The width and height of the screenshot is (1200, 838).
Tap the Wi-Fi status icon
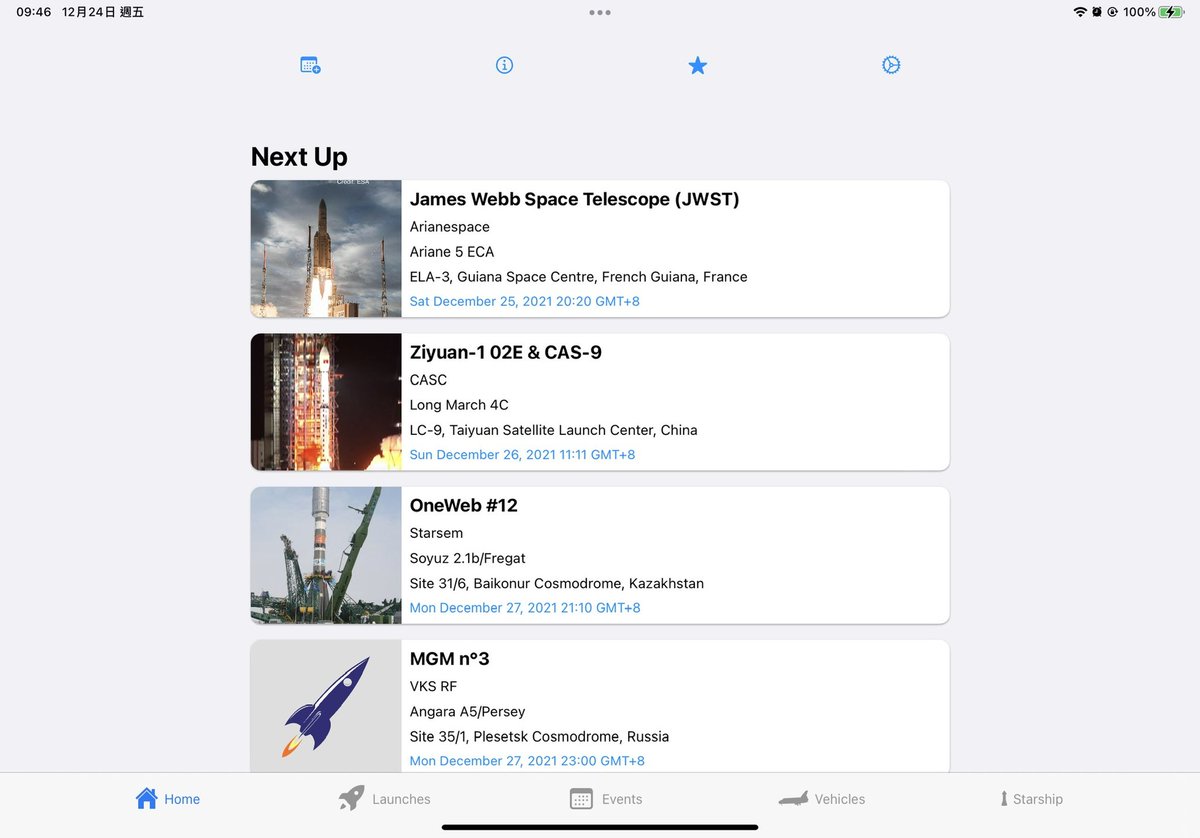click(x=1080, y=12)
